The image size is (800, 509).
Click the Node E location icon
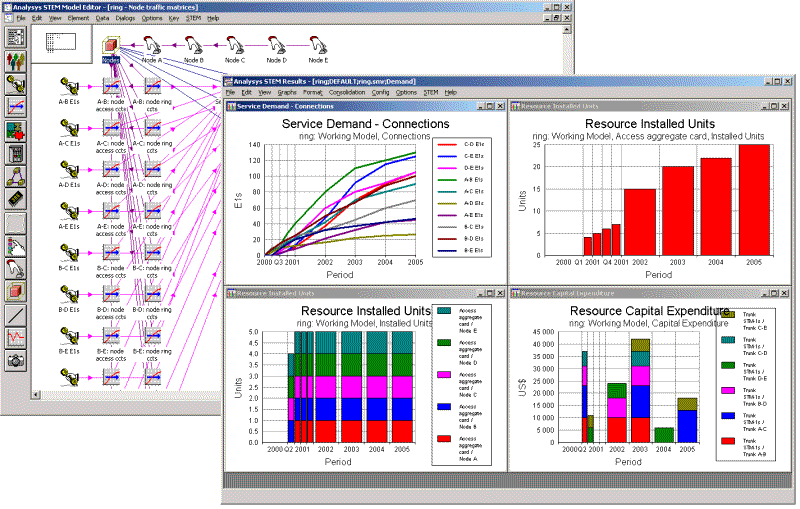(x=319, y=44)
